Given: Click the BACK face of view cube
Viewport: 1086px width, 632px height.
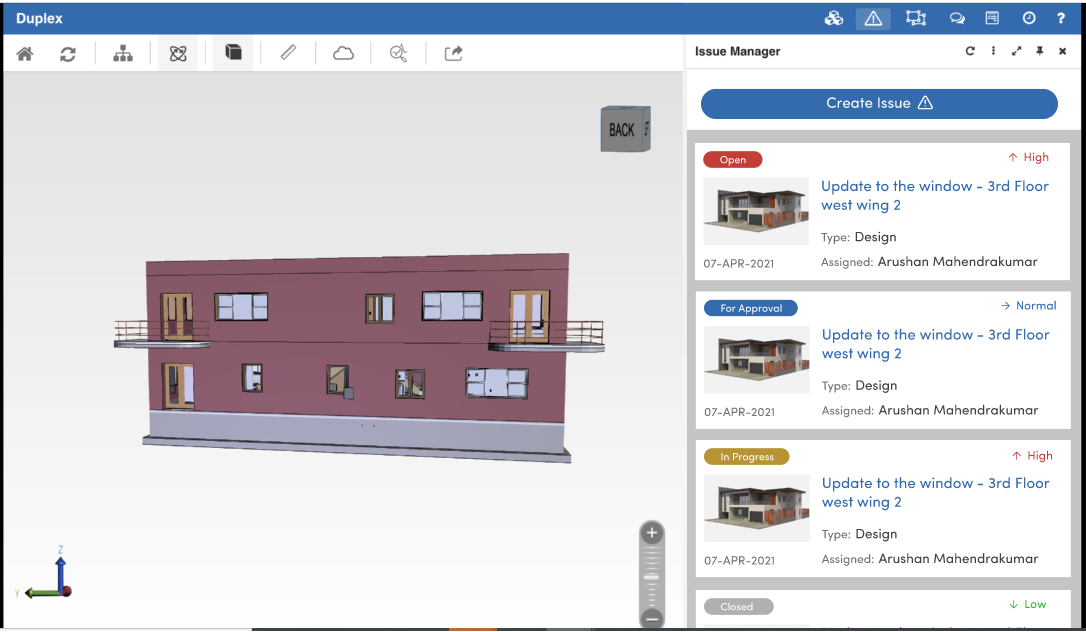Looking at the screenshot, I should click(621, 129).
